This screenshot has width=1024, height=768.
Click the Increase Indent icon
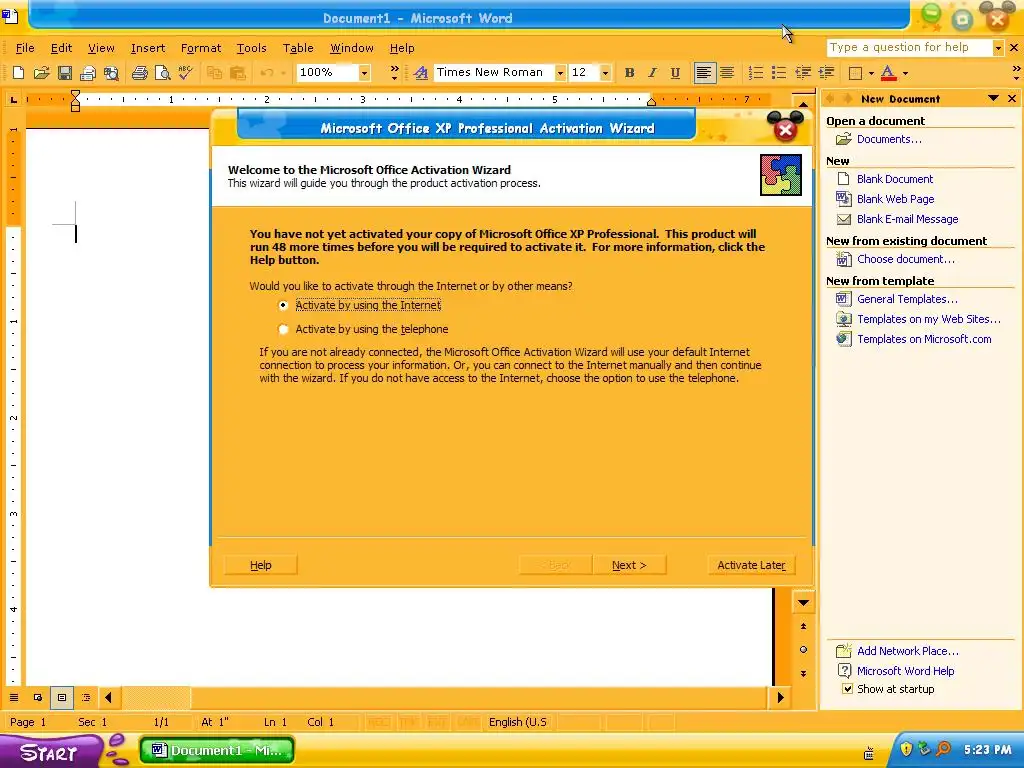click(826, 72)
